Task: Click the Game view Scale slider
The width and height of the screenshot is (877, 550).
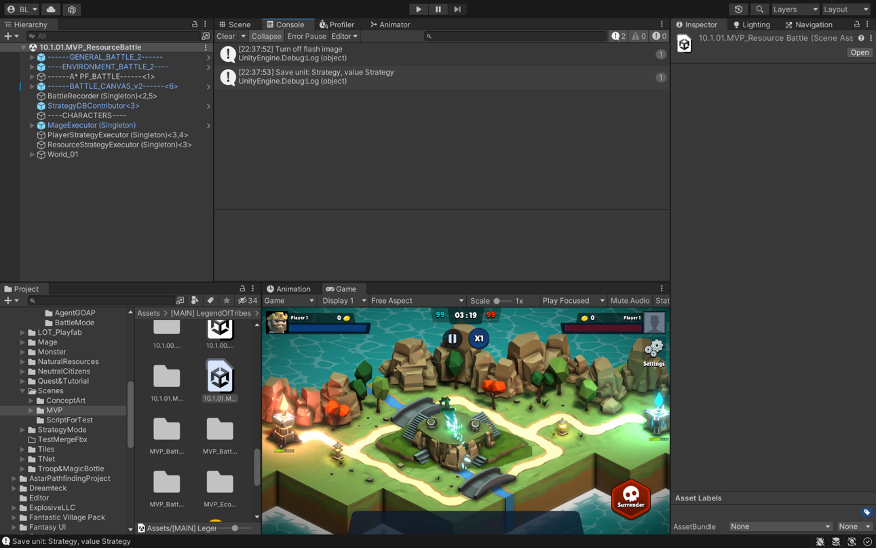Action: 503,300
